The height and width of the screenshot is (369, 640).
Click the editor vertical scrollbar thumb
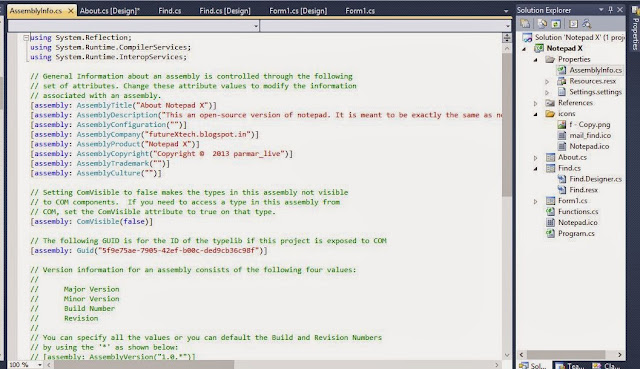tap(507, 124)
